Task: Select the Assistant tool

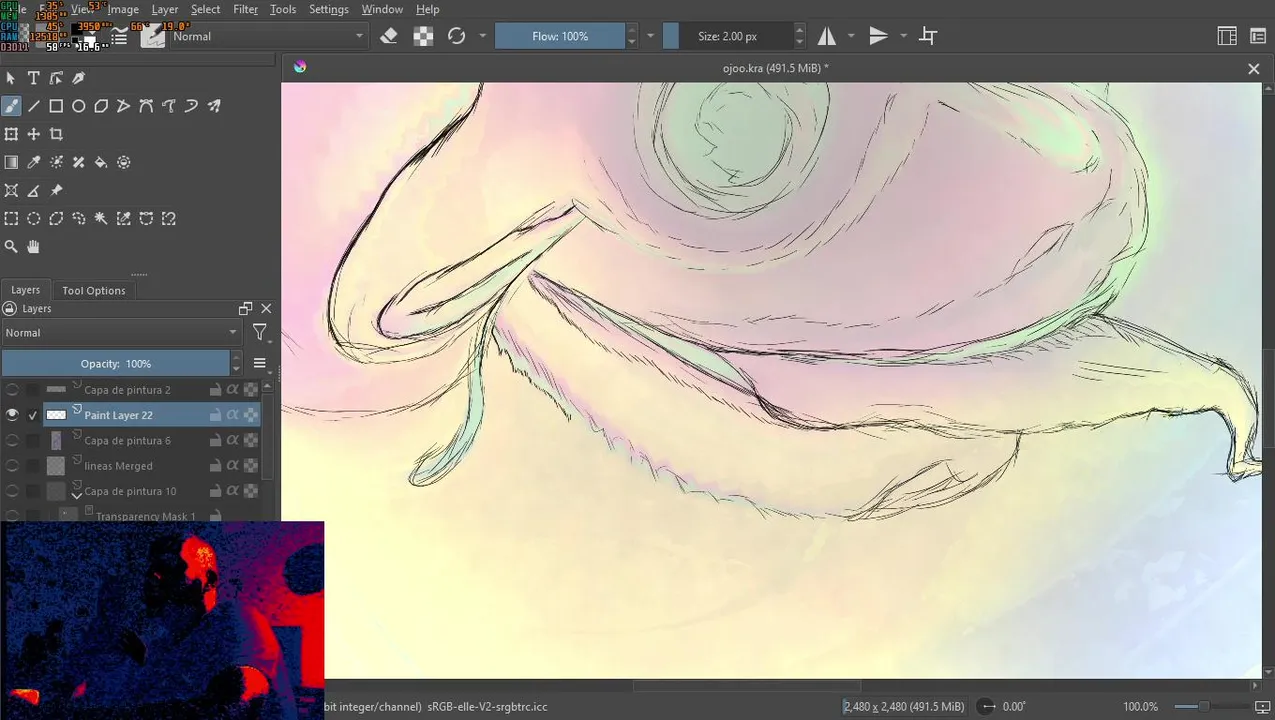Action: (11, 190)
